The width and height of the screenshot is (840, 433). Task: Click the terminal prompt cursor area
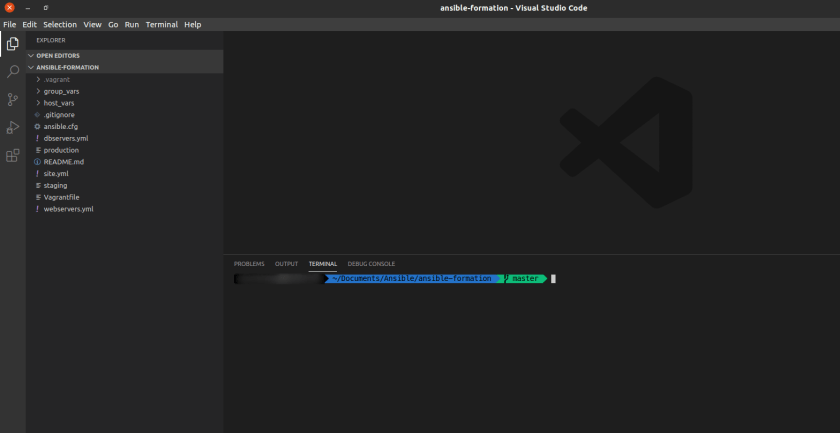click(553, 279)
